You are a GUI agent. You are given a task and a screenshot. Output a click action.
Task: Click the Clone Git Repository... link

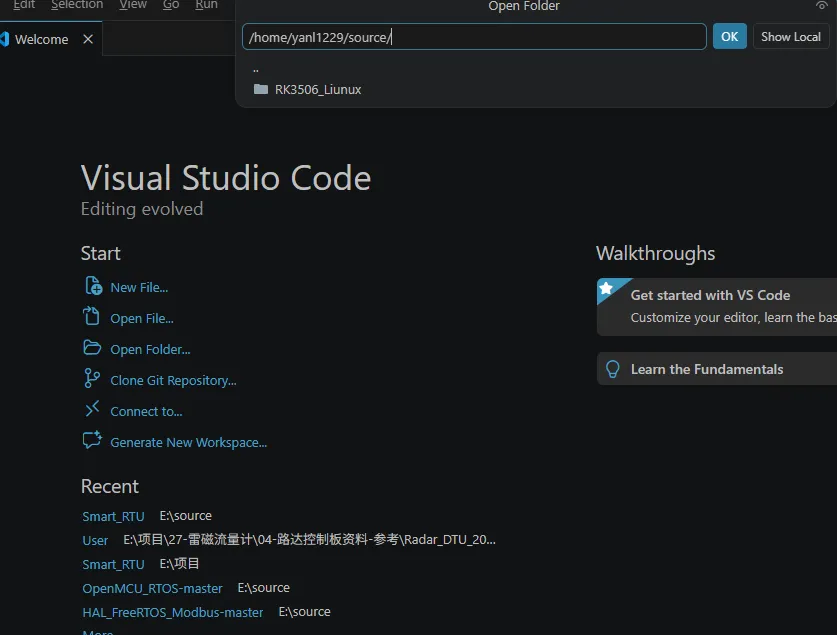173,380
